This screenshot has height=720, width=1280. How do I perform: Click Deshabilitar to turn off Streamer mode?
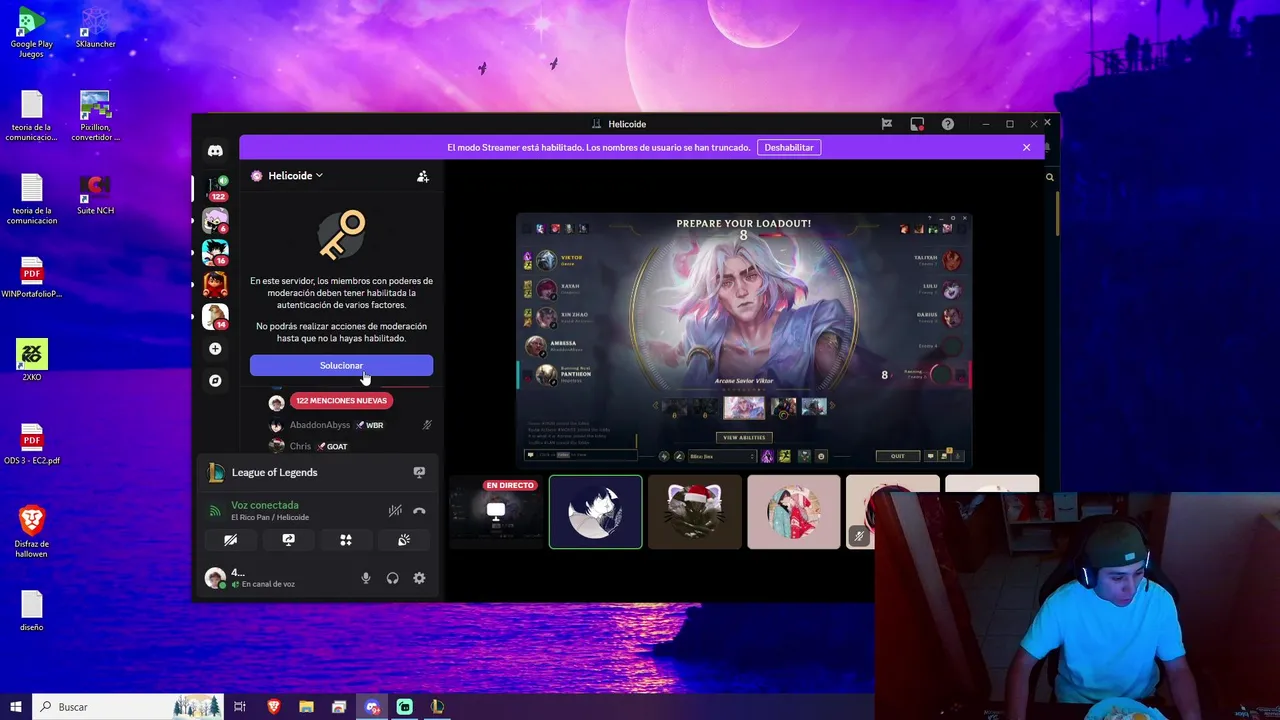tap(789, 147)
